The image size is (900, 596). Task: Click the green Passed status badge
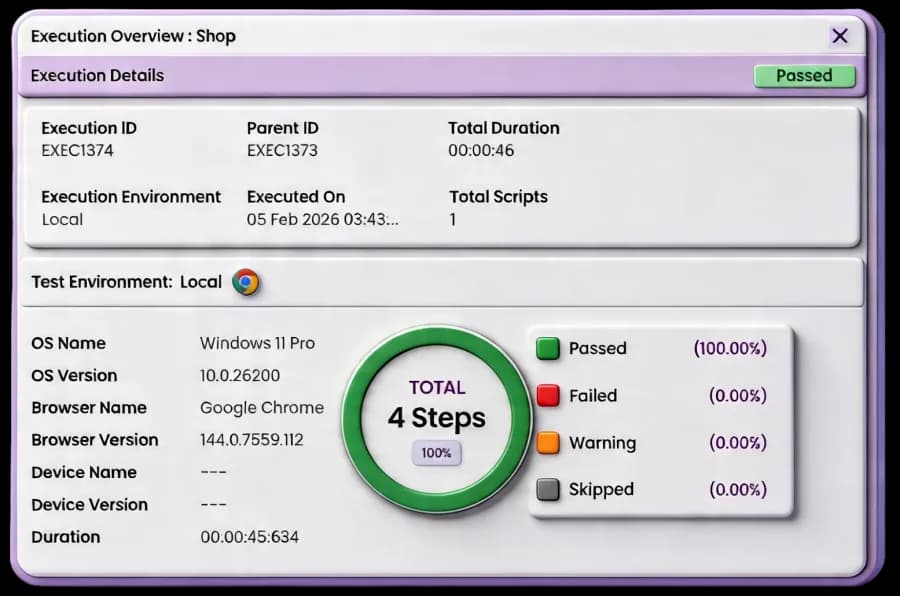[804, 76]
